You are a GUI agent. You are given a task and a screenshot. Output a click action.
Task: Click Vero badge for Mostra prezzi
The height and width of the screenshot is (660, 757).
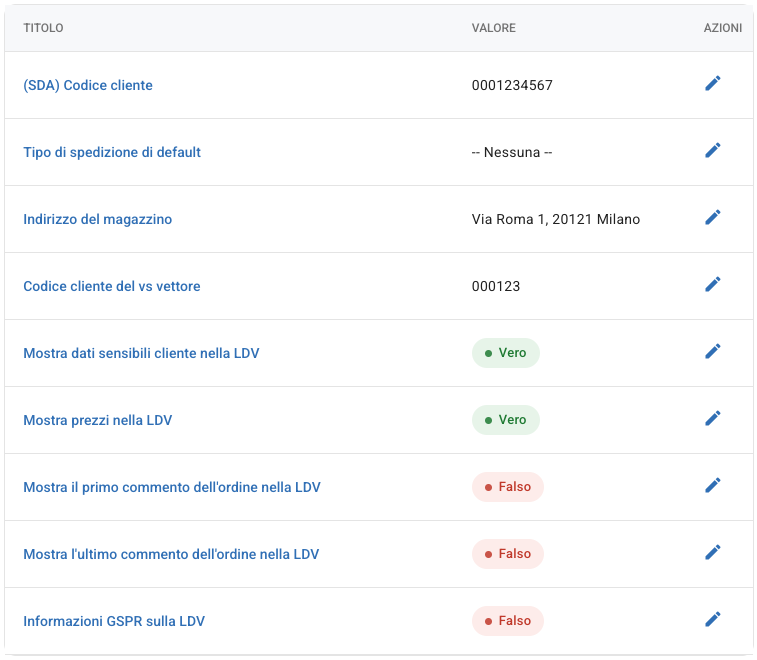(505, 420)
